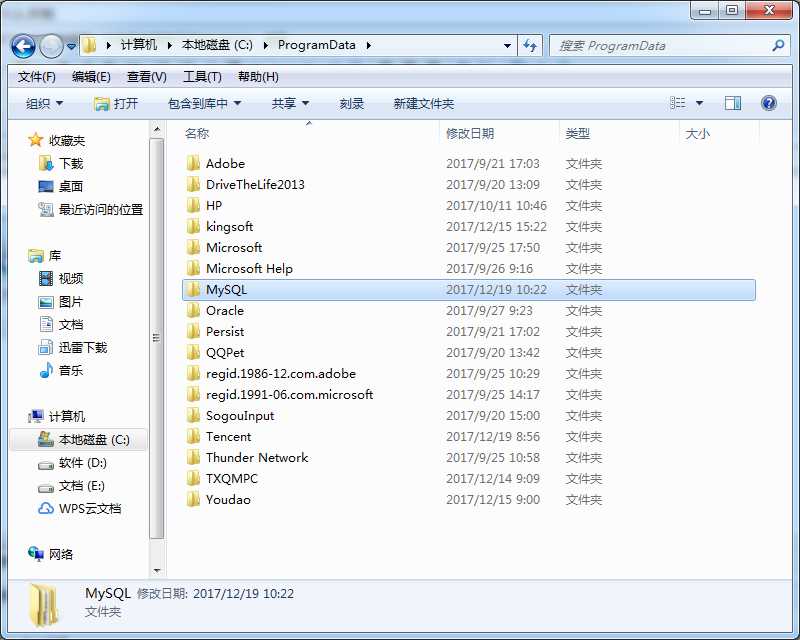
Task: Open the 文件(F) menu
Action: (36, 77)
